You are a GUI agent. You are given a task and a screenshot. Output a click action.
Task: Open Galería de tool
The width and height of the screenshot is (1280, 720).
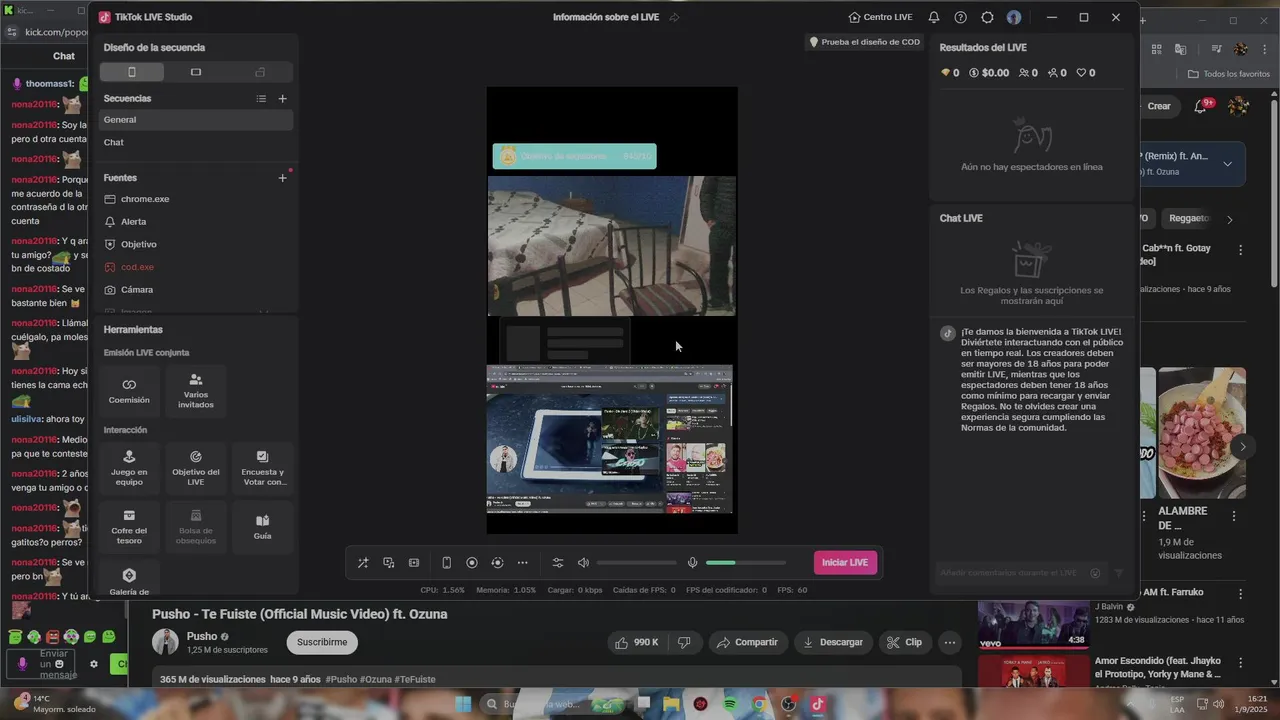pyautogui.click(x=129, y=581)
